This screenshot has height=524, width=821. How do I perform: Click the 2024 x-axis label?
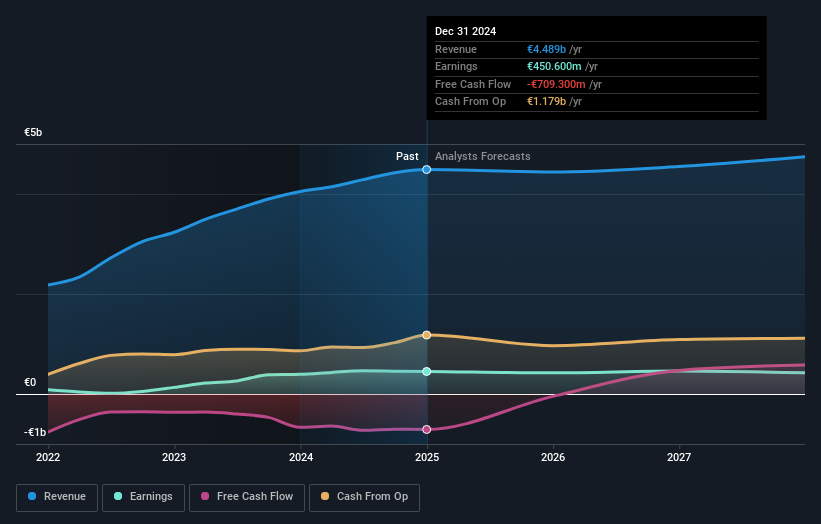[x=301, y=457]
